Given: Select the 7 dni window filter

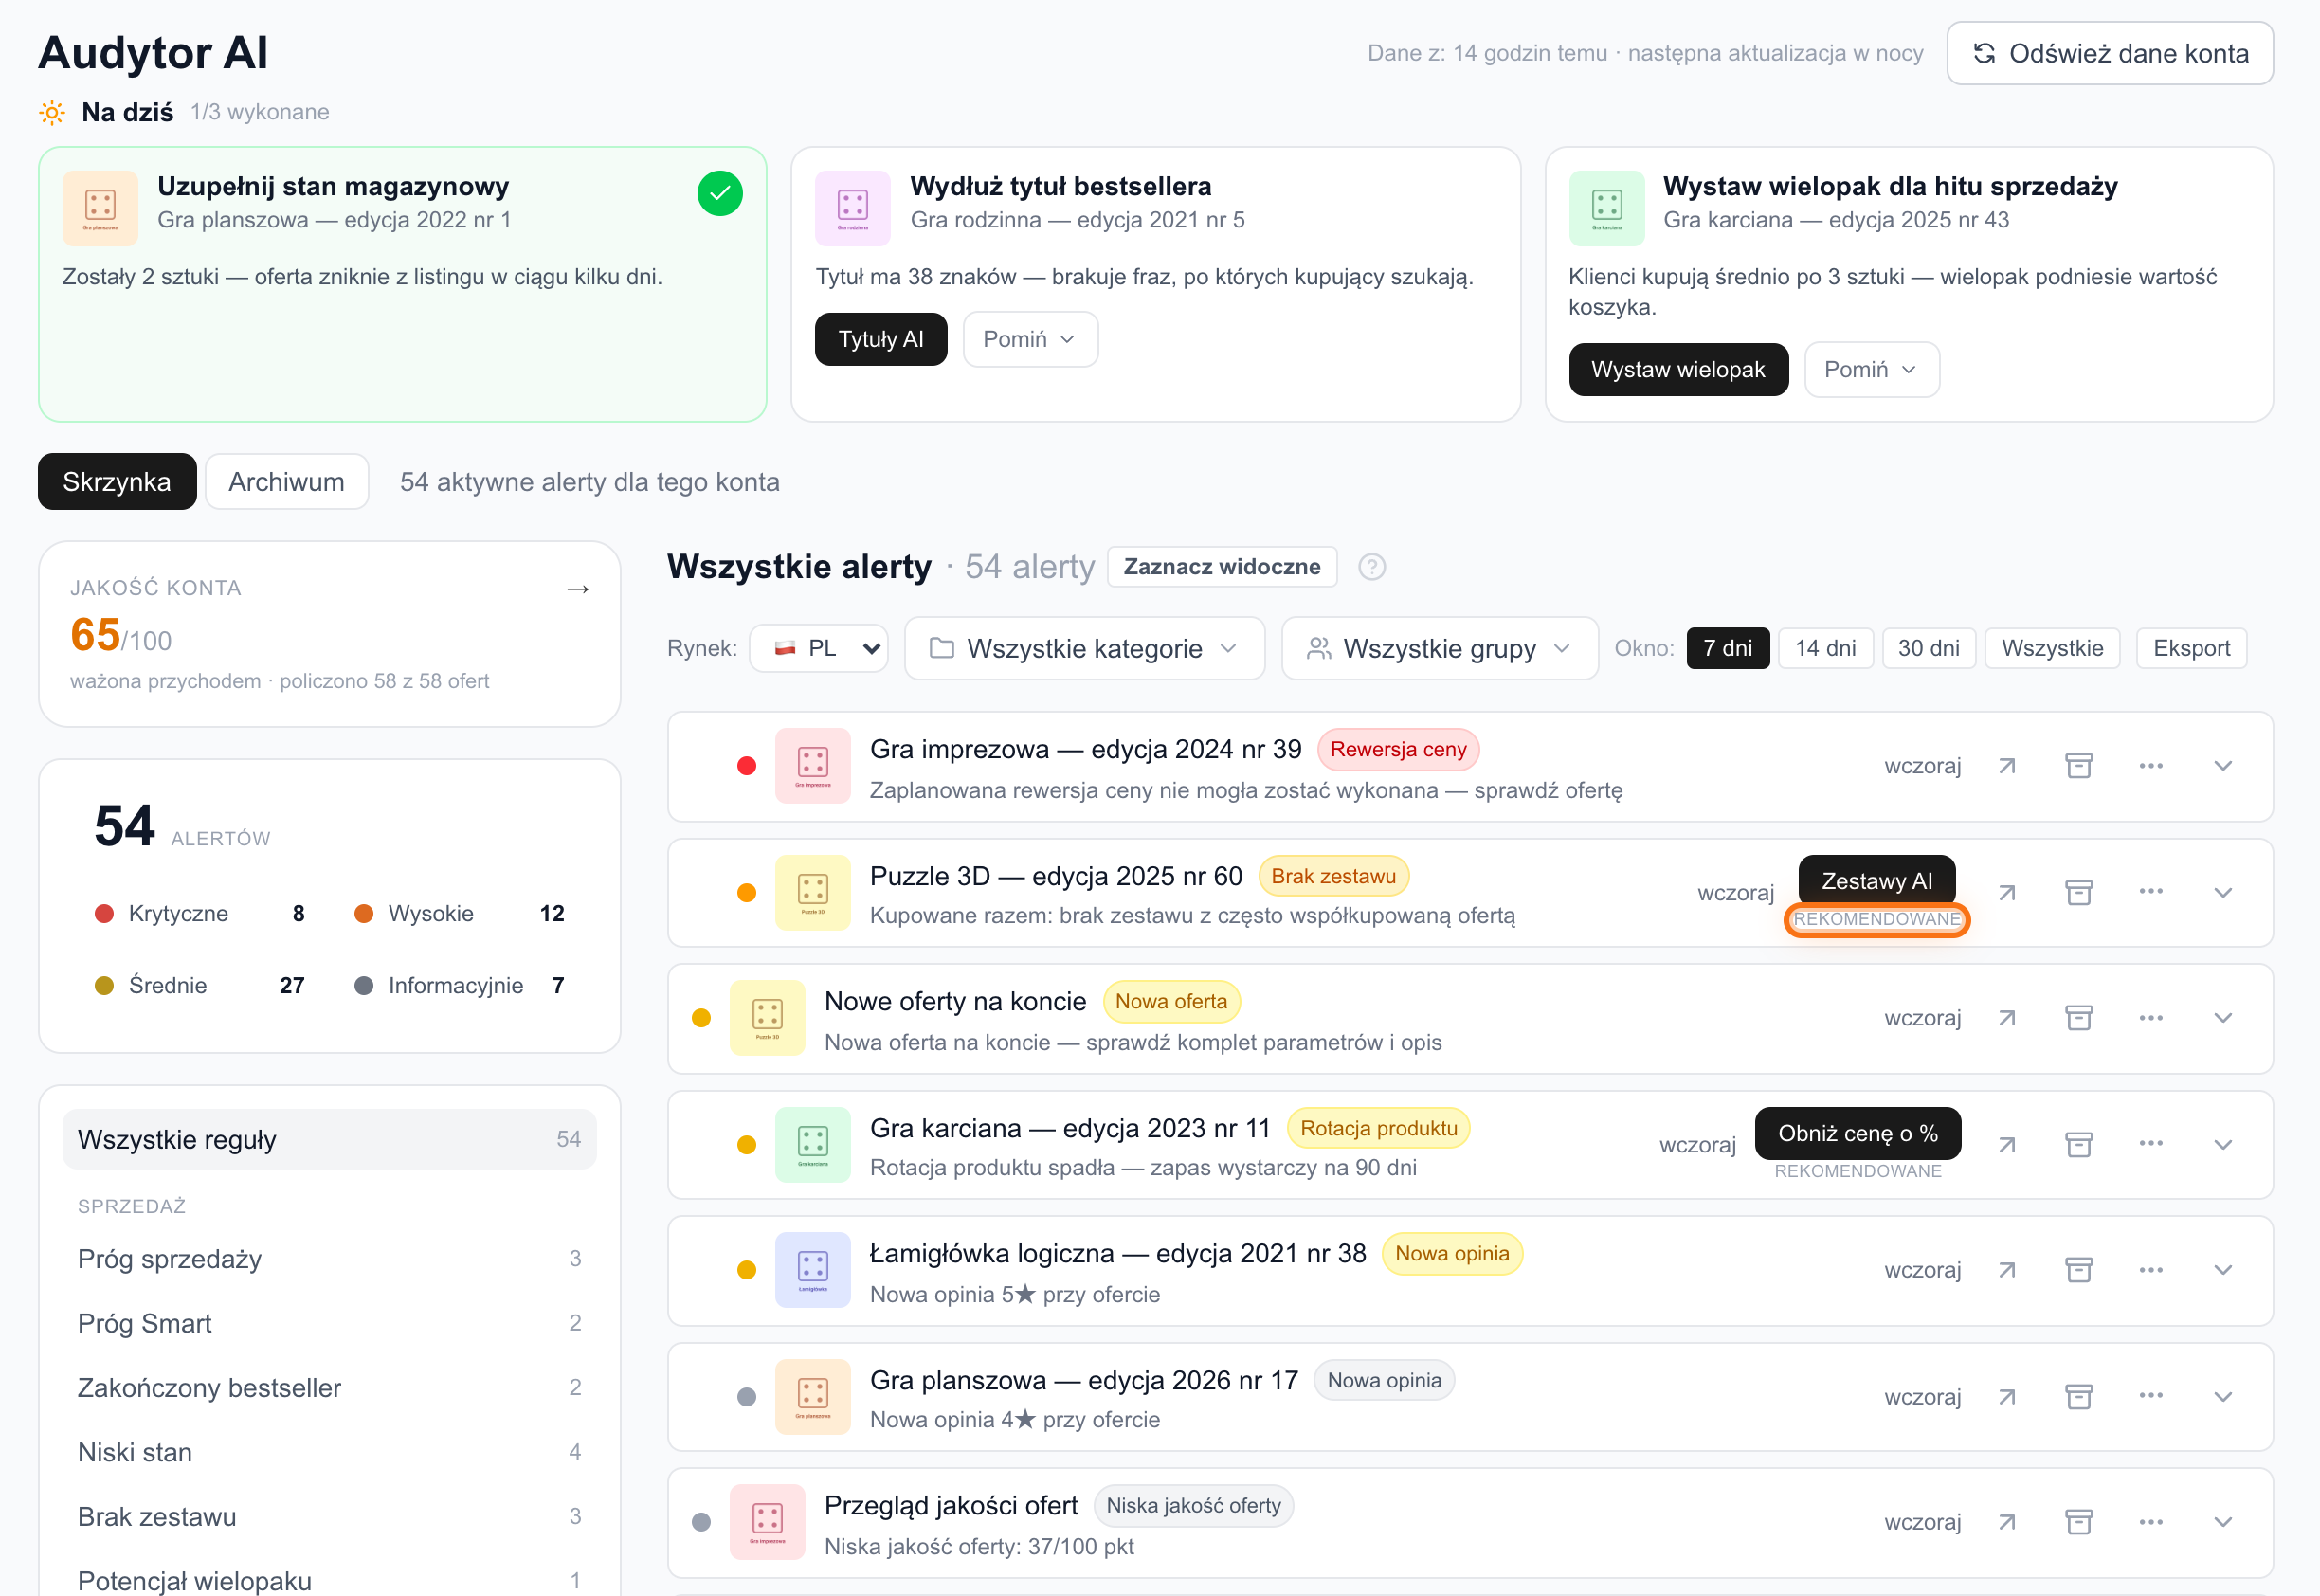Looking at the screenshot, I should 1727,648.
